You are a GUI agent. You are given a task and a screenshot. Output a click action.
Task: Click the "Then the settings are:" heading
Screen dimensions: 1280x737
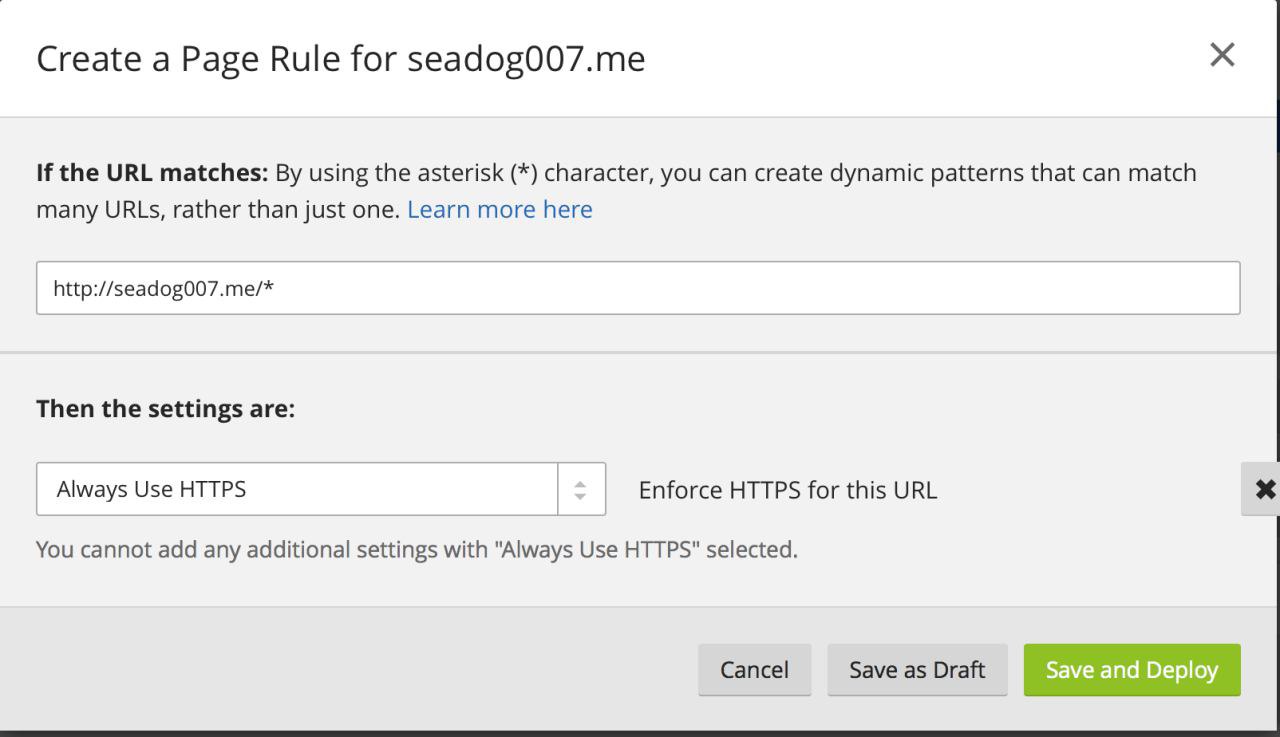click(x=166, y=409)
